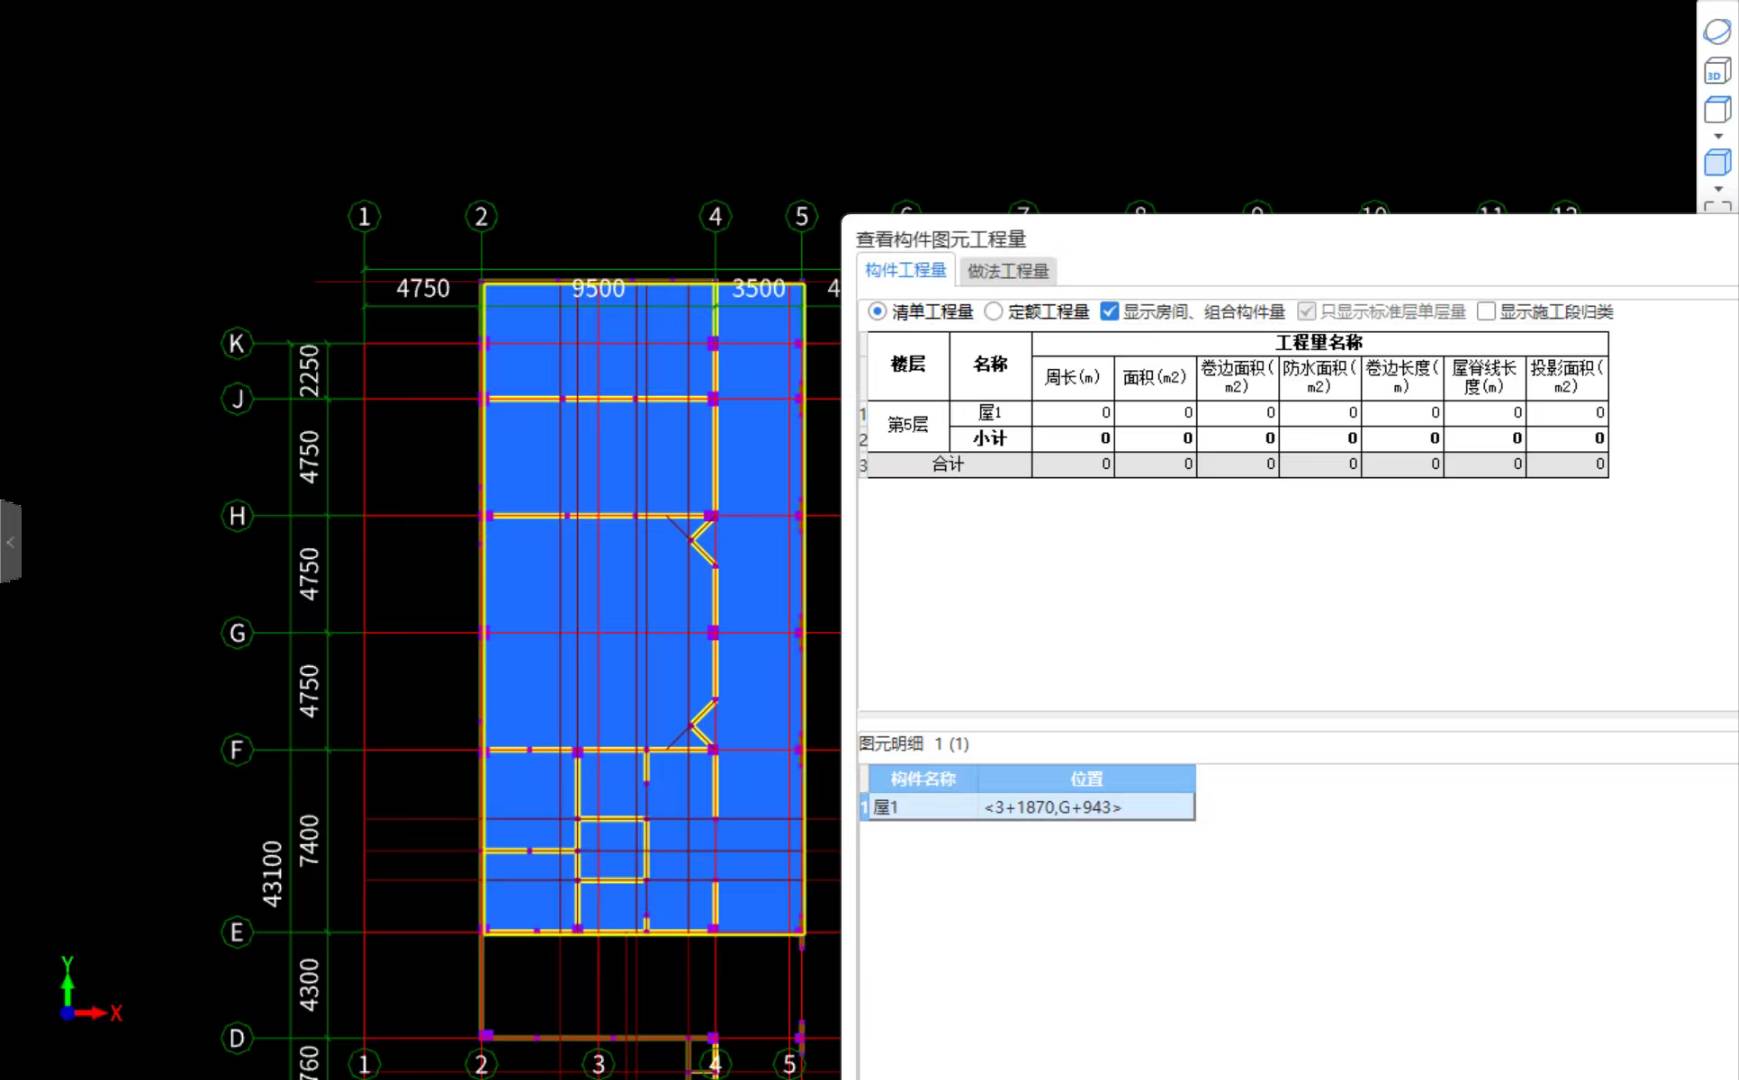Open dropdown arrow below solid cube icon
Screen dimensions: 1739x1080
[1718, 189]
